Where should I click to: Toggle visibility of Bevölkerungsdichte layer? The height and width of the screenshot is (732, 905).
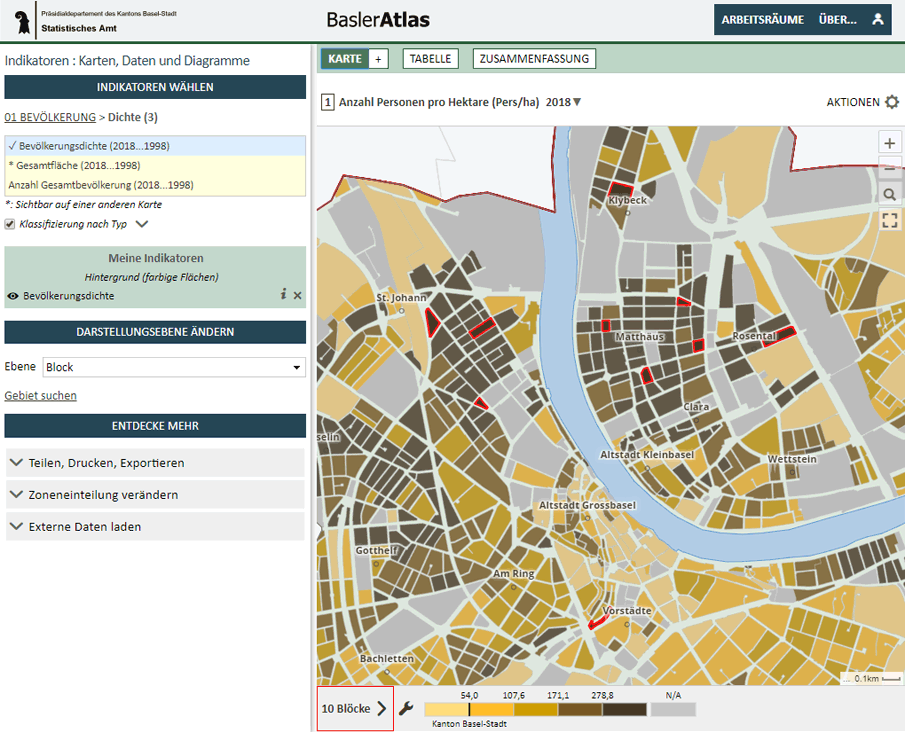pyautogui.click(x=13, y=296)
